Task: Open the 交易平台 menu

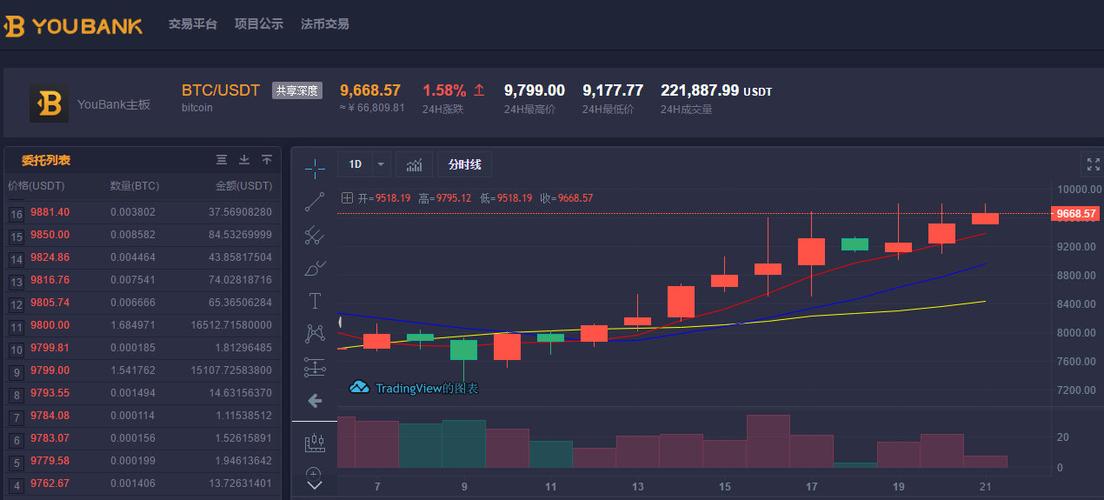Action: pos(192,24)
